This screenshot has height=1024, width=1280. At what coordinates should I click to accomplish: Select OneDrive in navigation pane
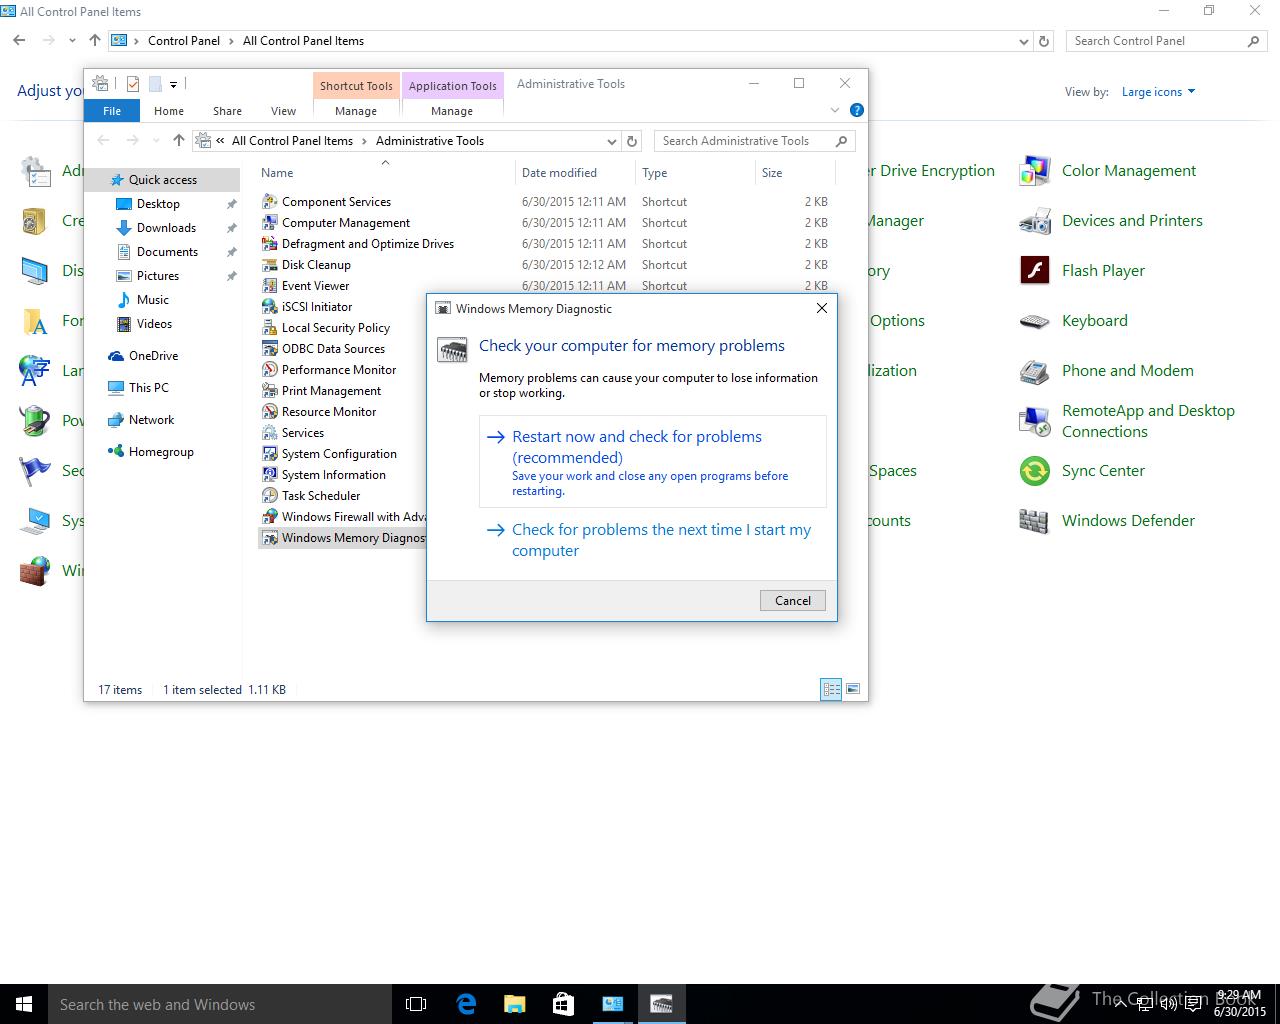pyautogui.click(x=153, y=356)
